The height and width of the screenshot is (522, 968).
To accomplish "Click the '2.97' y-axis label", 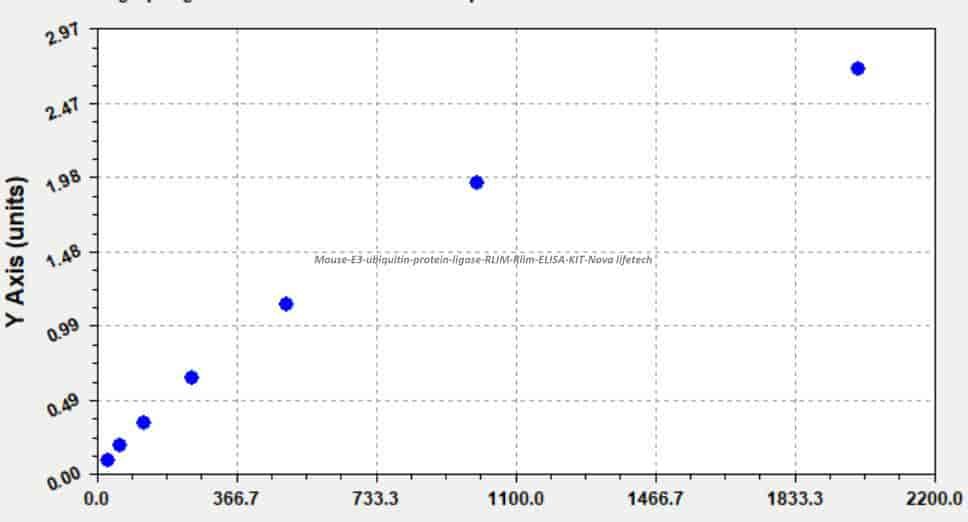I will click(x=62, y=35).
